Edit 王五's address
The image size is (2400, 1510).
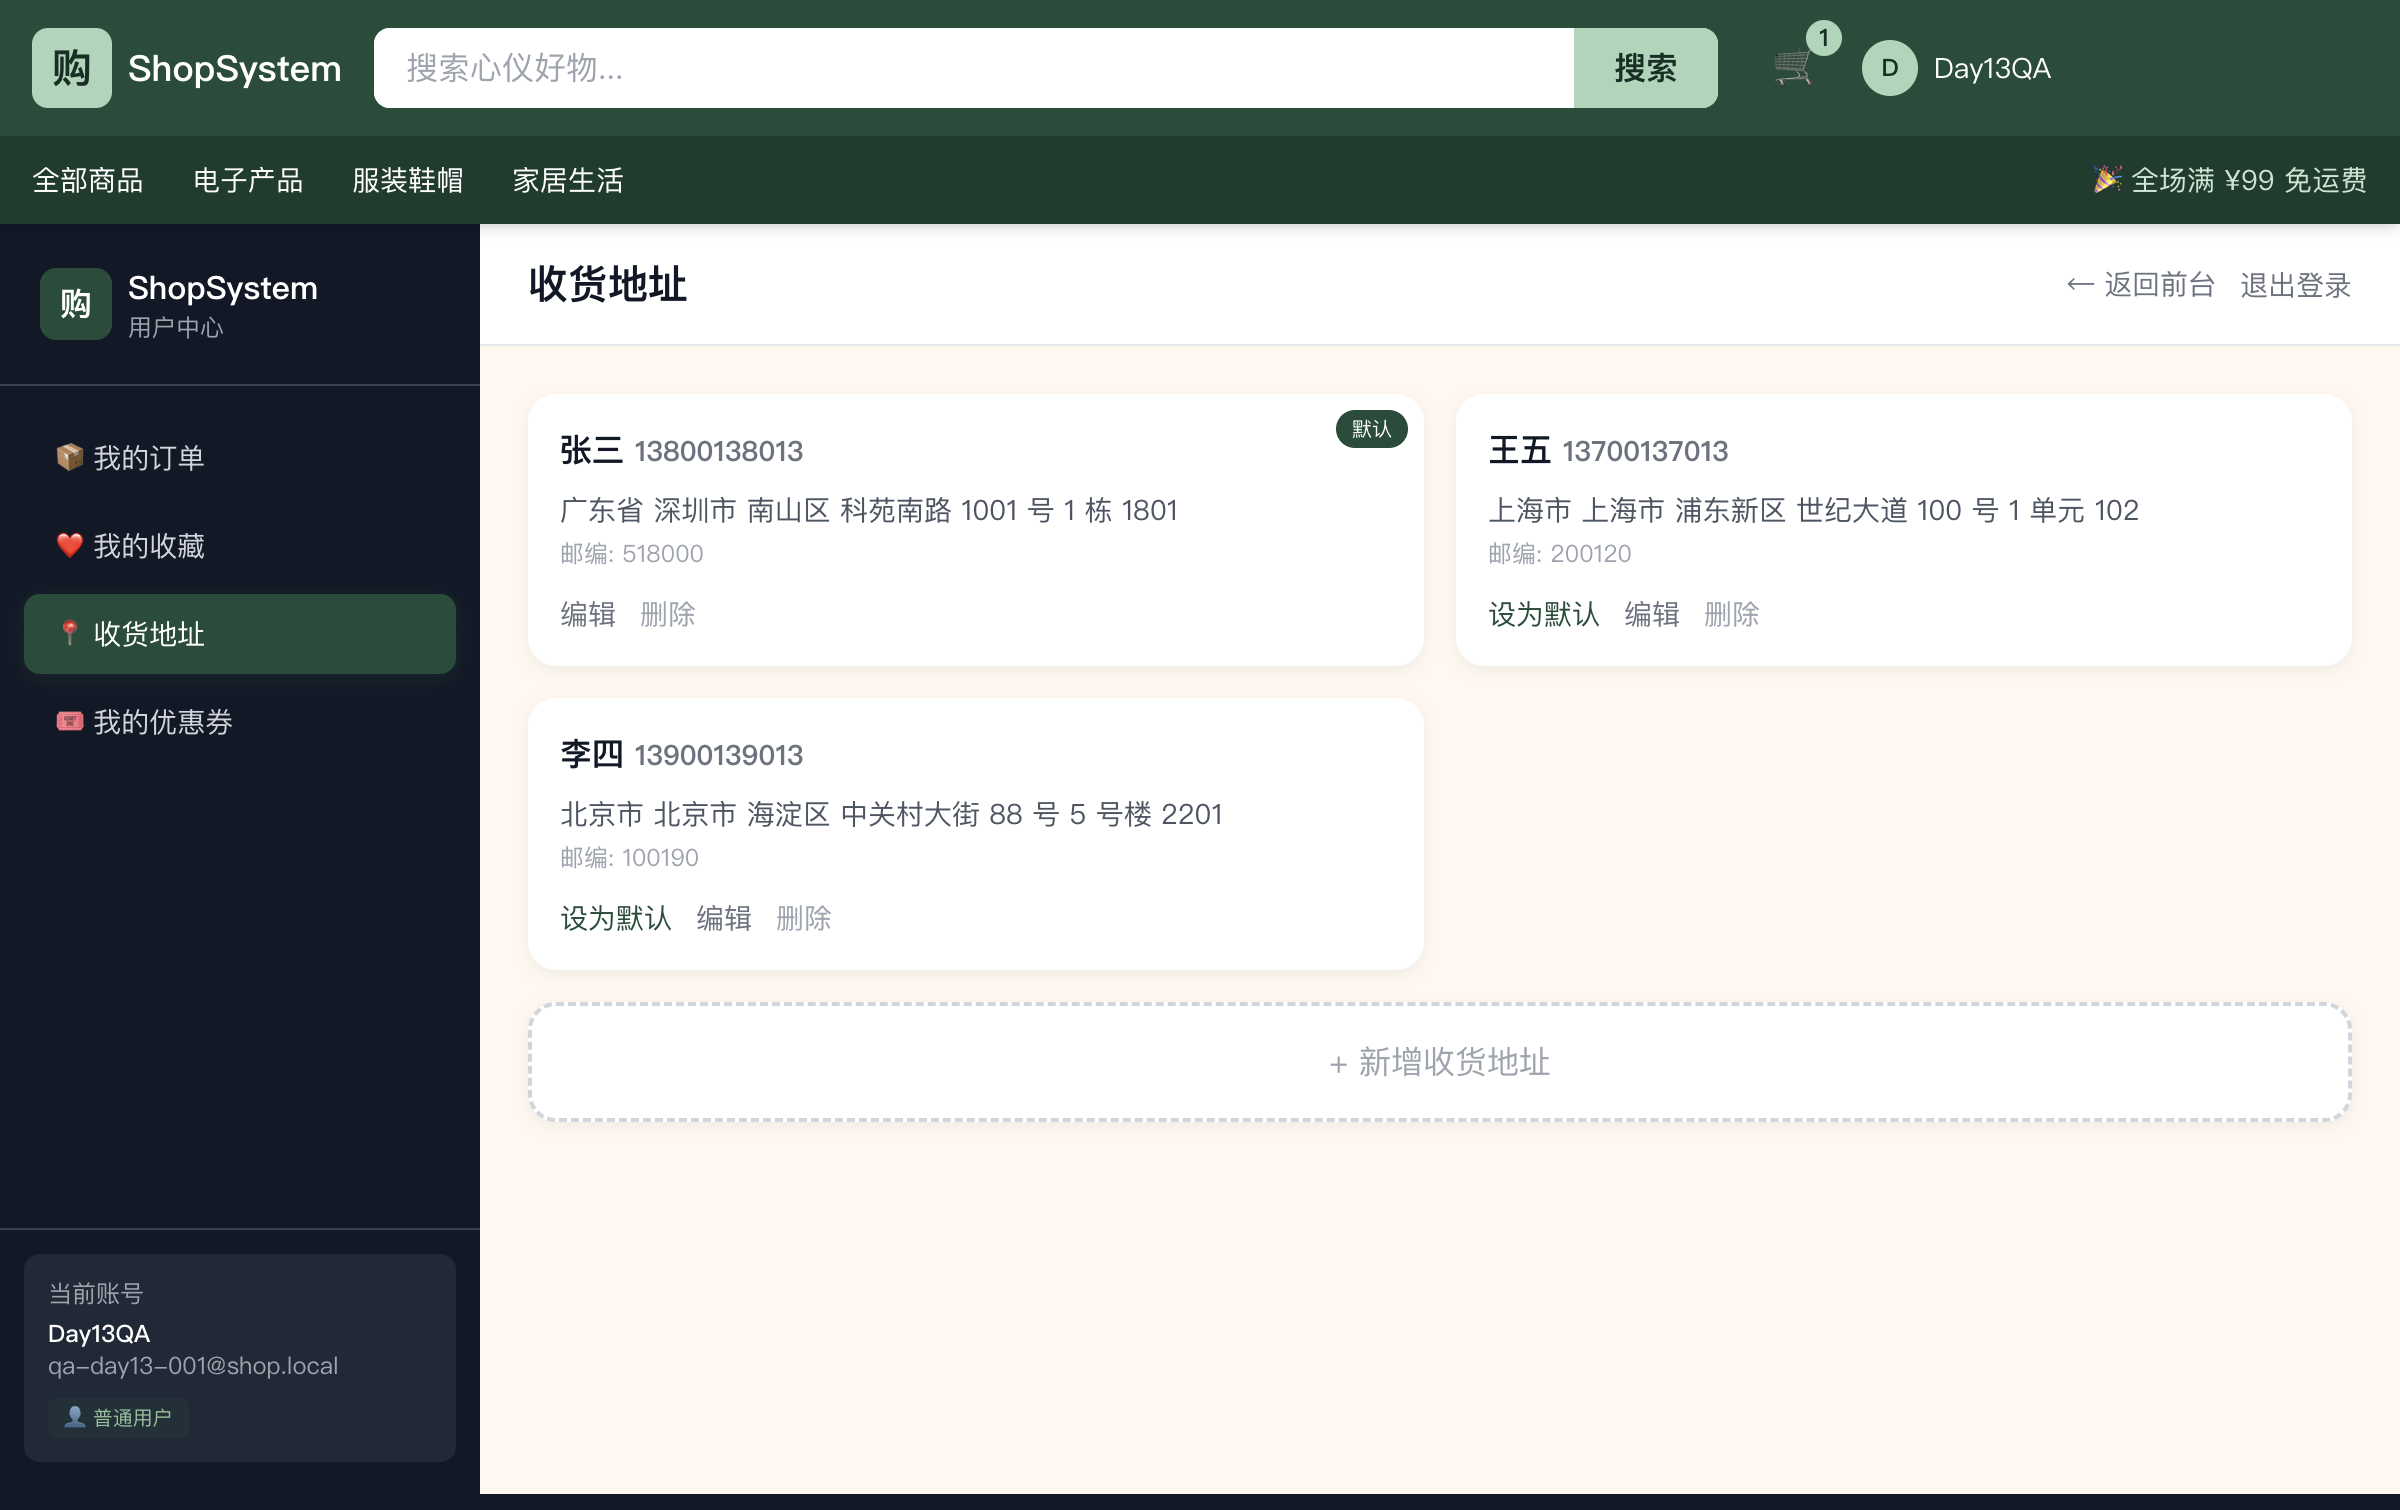(1652, 614)
